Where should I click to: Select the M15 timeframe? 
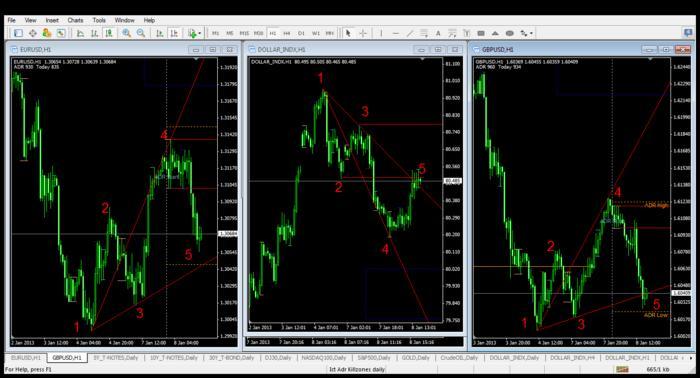click(244, 33)
